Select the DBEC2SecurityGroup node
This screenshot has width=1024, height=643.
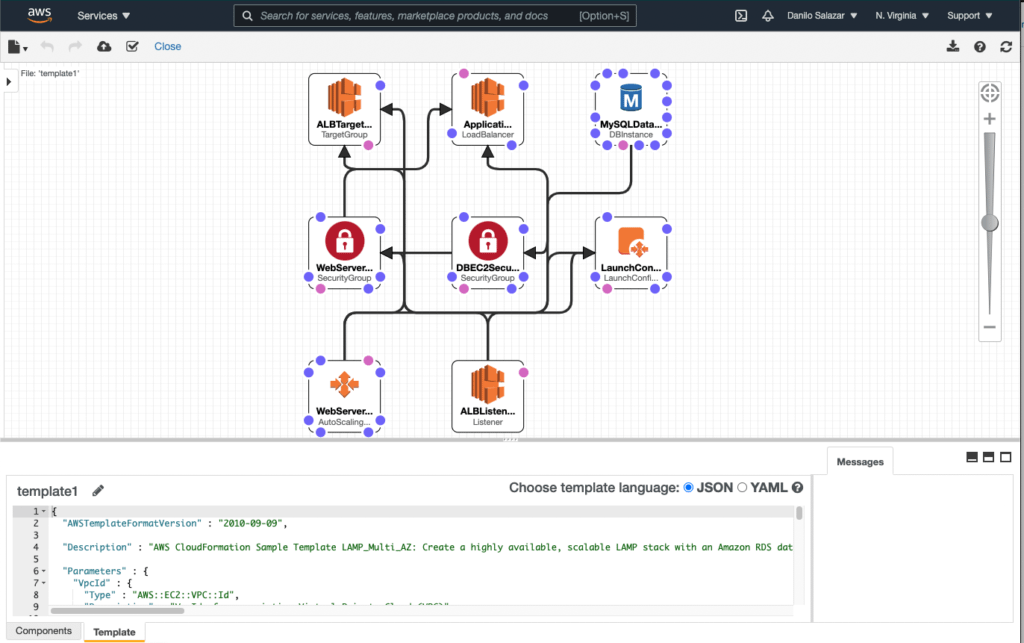[487, 253]
